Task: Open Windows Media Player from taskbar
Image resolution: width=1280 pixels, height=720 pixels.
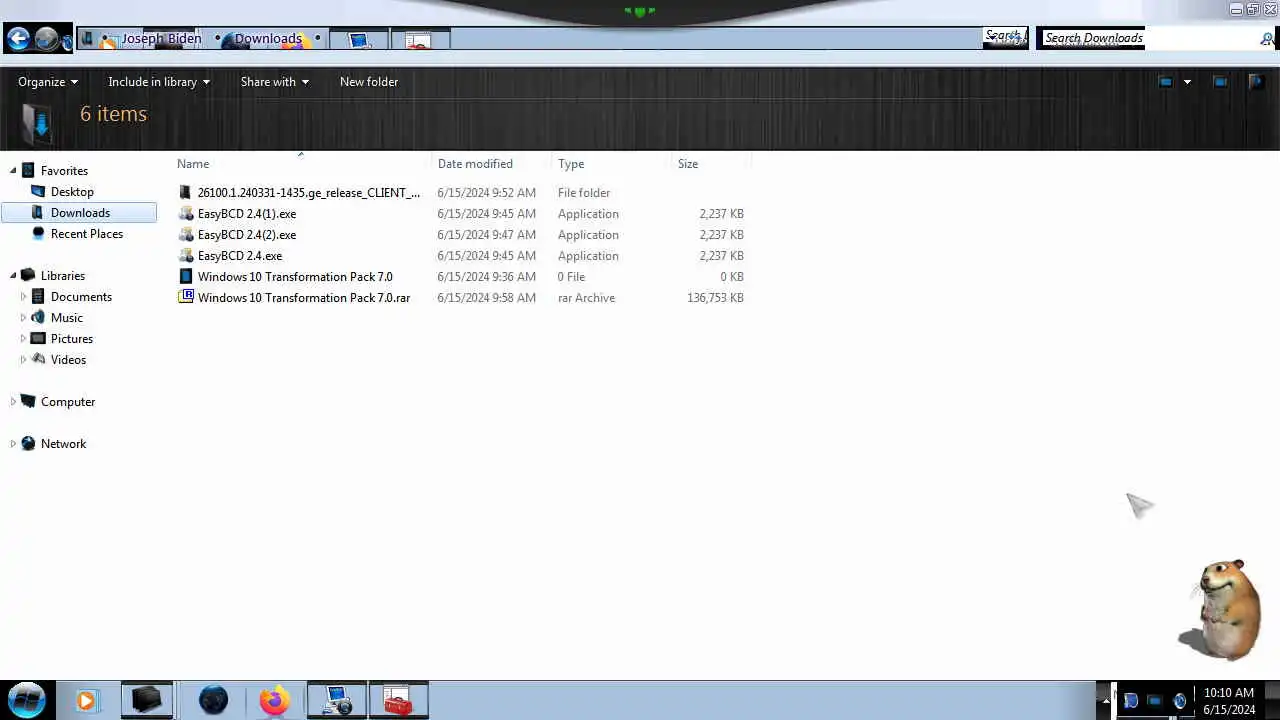Action: tap(86, 701)
